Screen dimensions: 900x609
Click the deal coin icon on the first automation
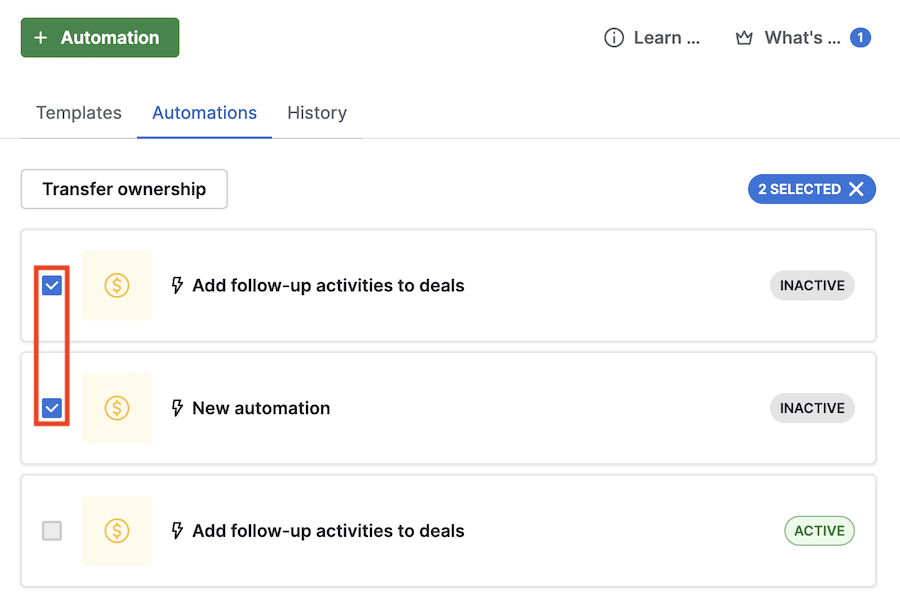click(117, 285)
